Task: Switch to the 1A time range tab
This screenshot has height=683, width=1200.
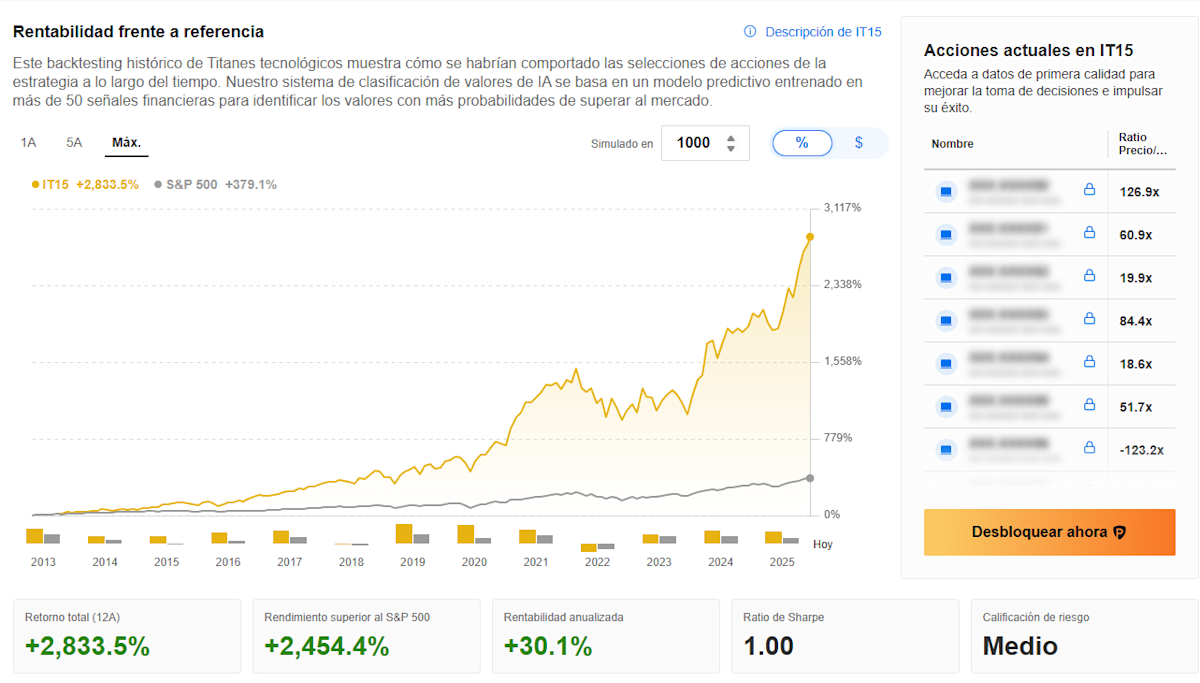Action: click(x=28, y=143)
